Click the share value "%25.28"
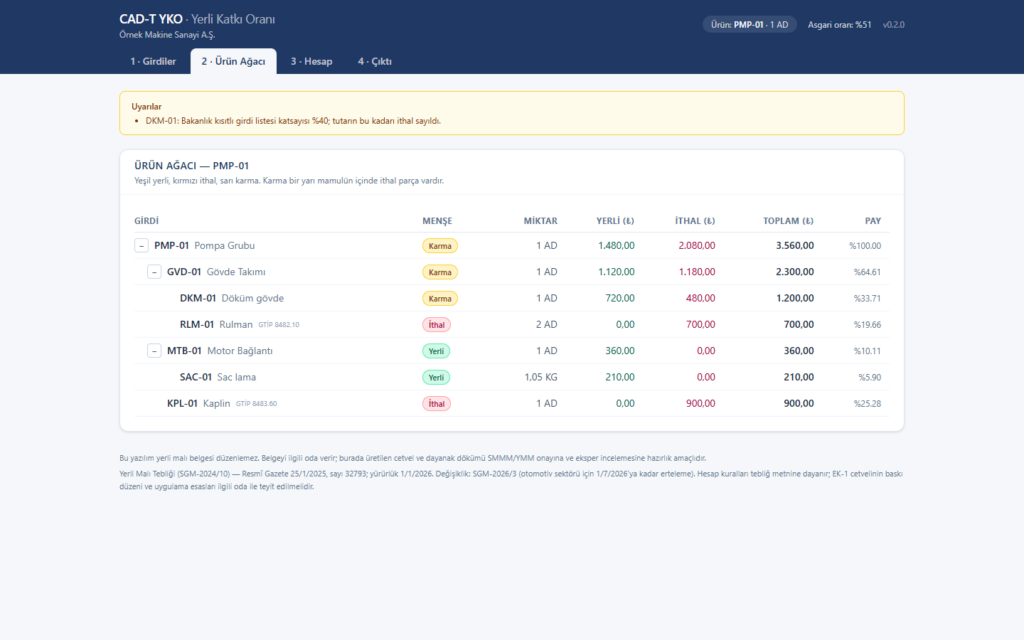 [x=867, y=404]
